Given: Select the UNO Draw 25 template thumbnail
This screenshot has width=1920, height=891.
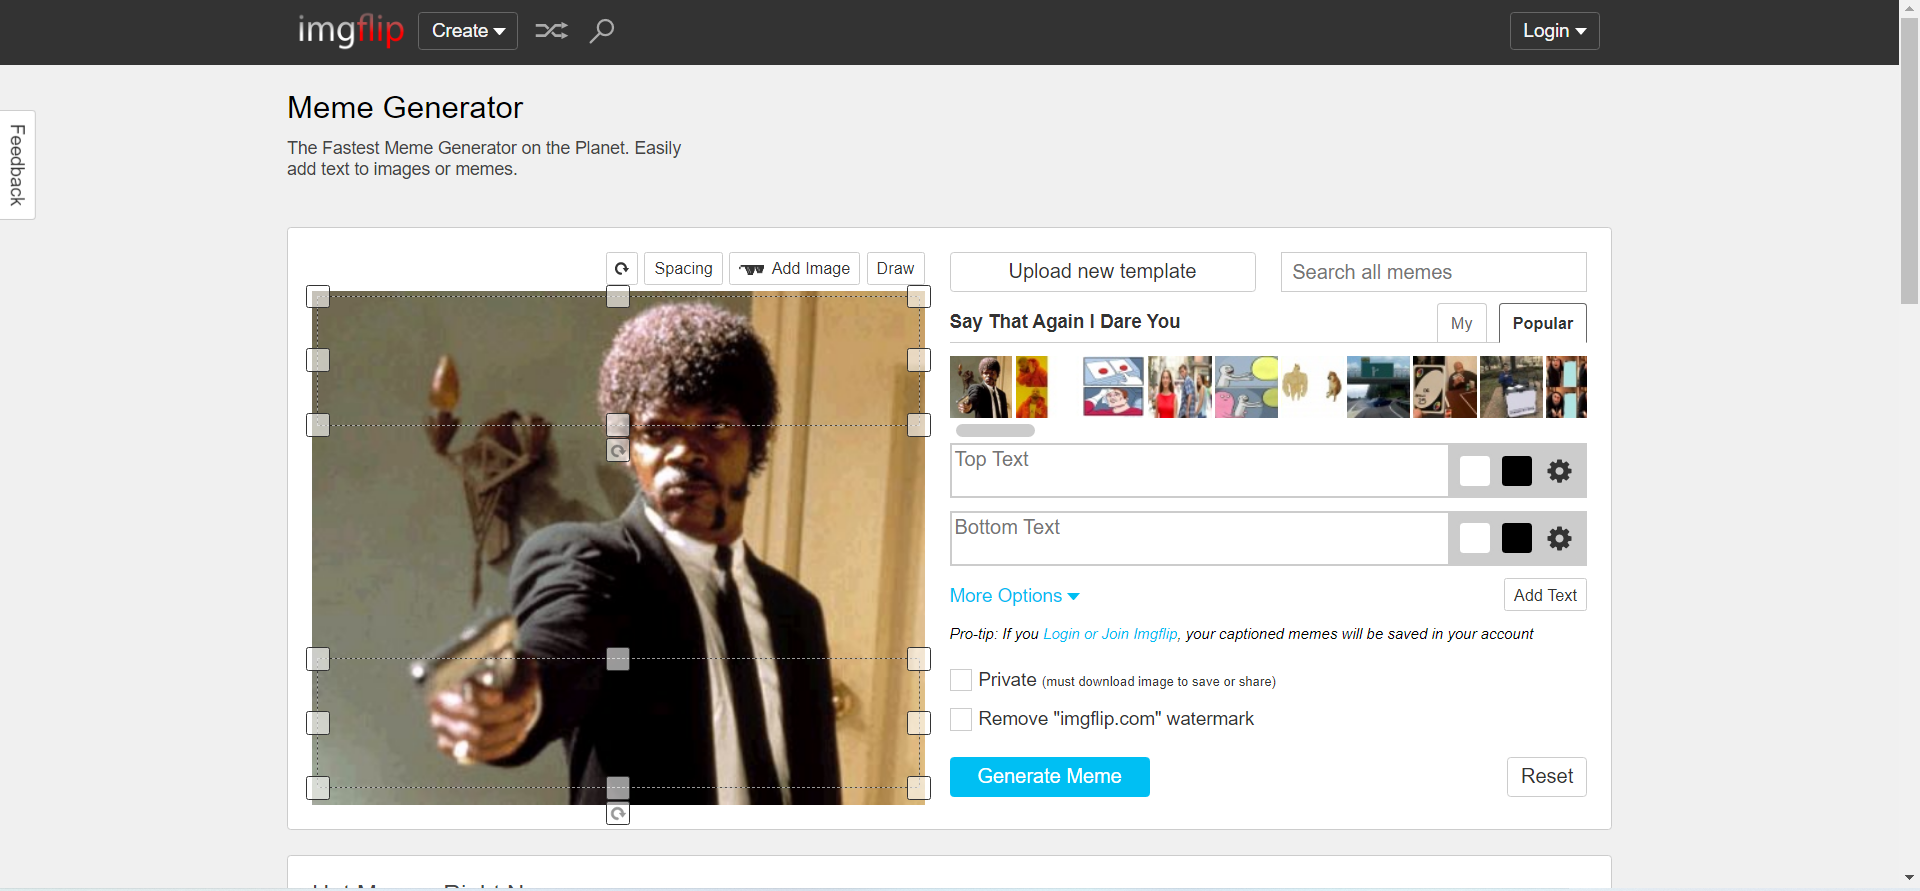Looking at the screenshot, I should point(1444,387).
